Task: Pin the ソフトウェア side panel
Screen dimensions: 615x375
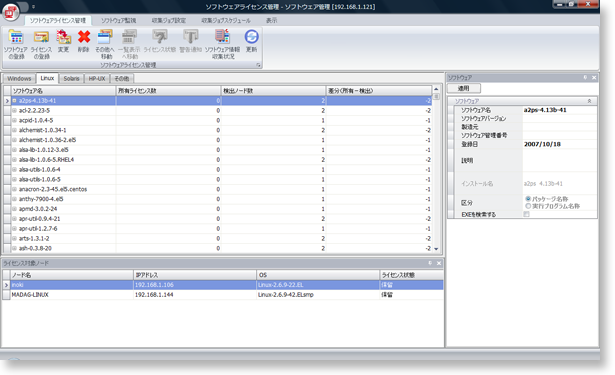Action: (x=585, y=78)
